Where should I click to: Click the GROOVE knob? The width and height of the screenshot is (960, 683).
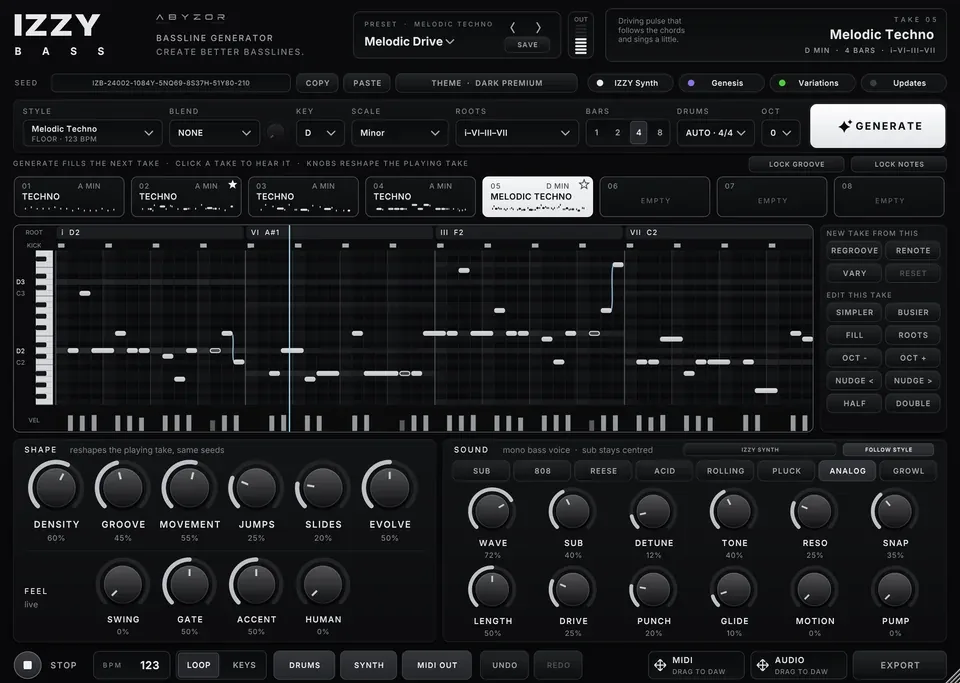coord(122,488)
